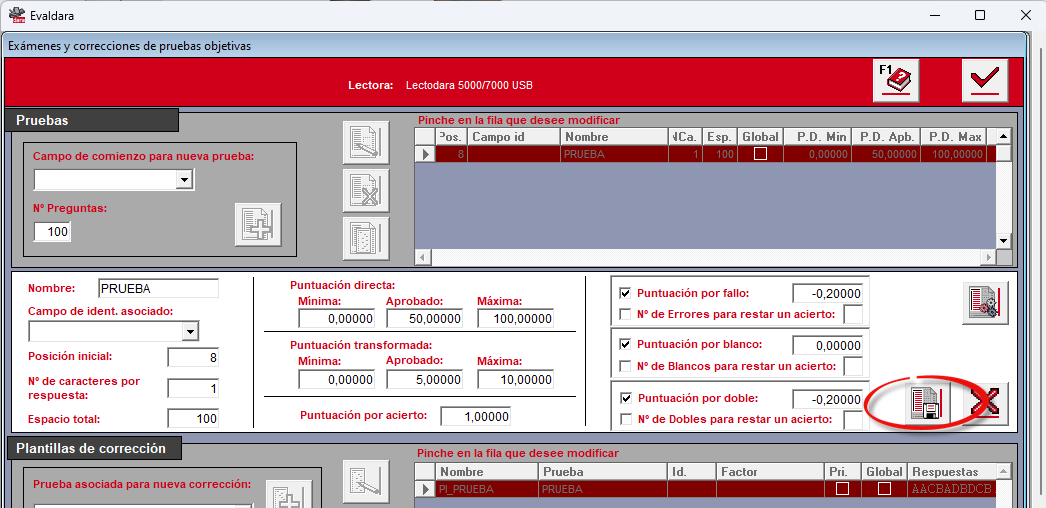This screenshot has height=508, width=1046.
Task: Click the Puntuación transformada Máxima field
Action: pyautogui.click(x=515, y=379)
